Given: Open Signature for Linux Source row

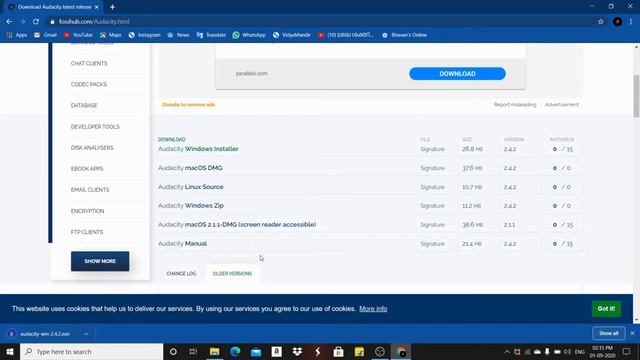Looking at the screenshot, I should 432,187.
